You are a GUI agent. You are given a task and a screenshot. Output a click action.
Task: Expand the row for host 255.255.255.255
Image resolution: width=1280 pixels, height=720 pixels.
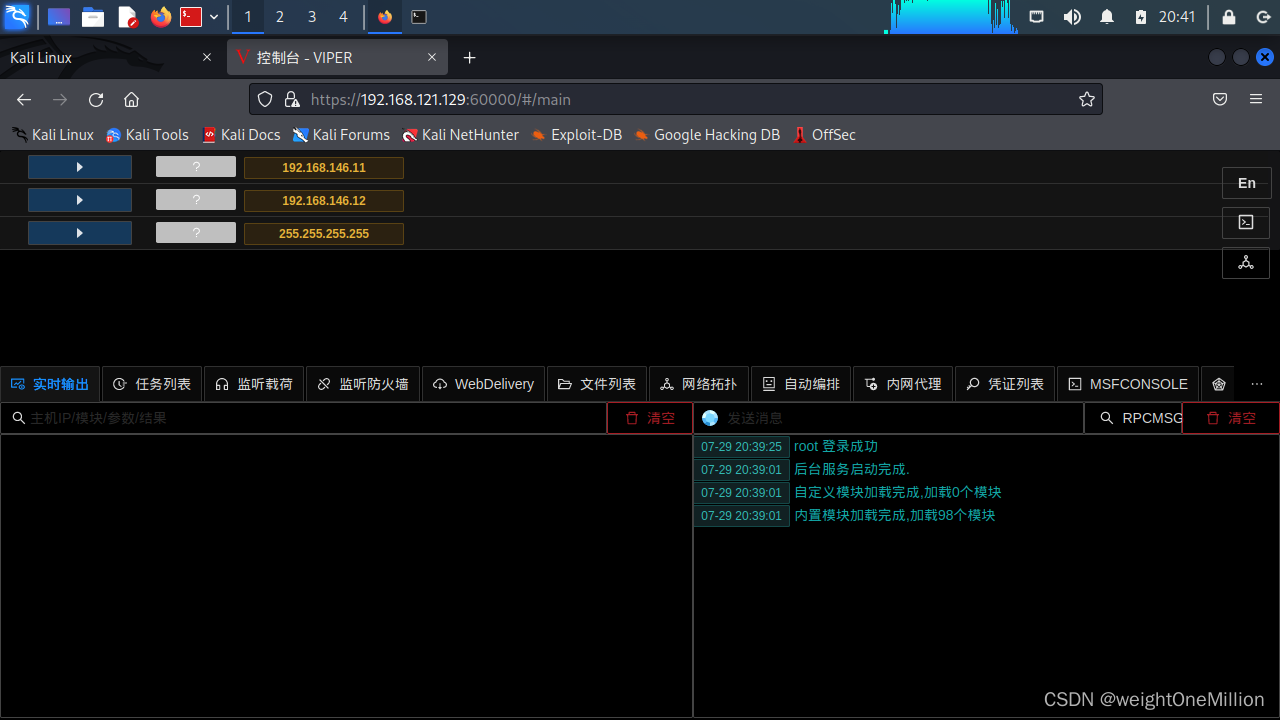[80, 233]
